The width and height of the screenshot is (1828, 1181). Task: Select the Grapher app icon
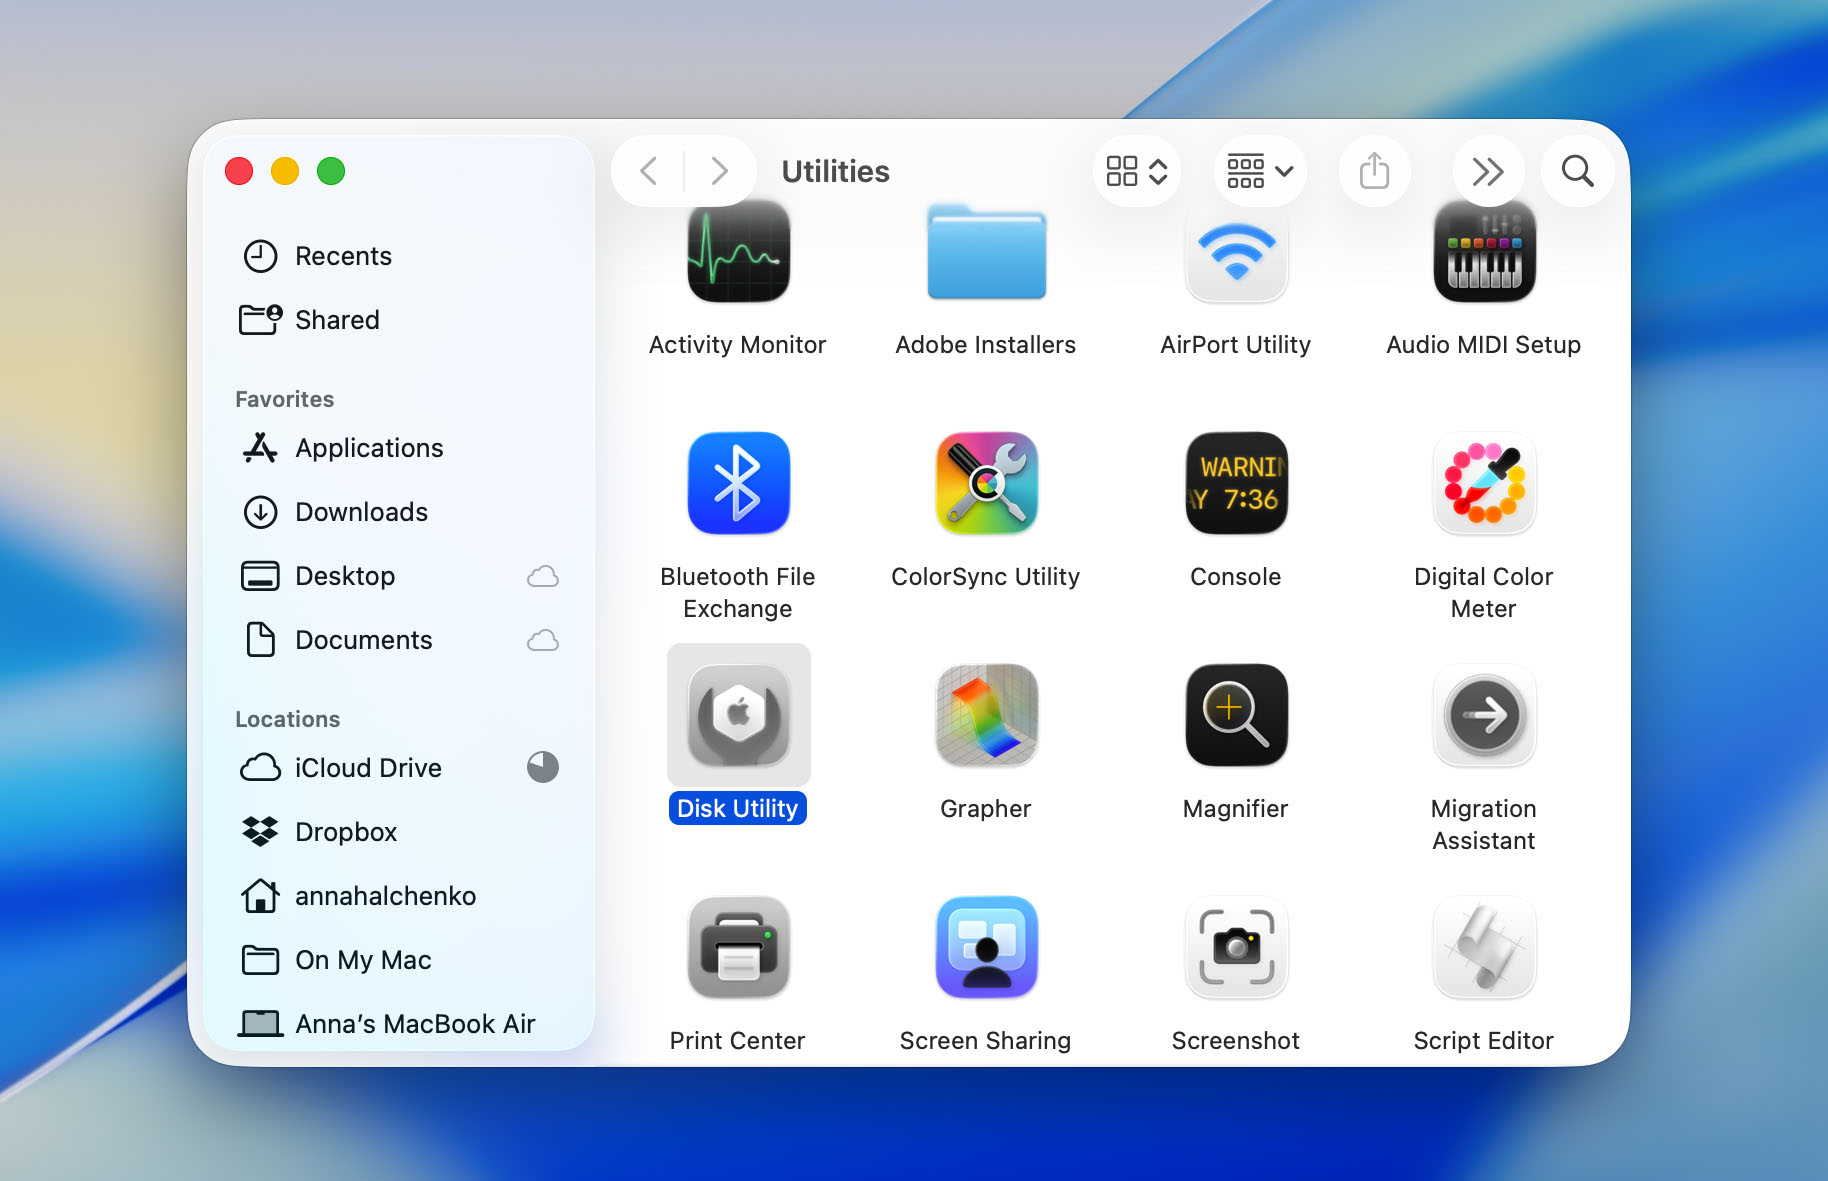pyautogui.click(x=986, y=715)
